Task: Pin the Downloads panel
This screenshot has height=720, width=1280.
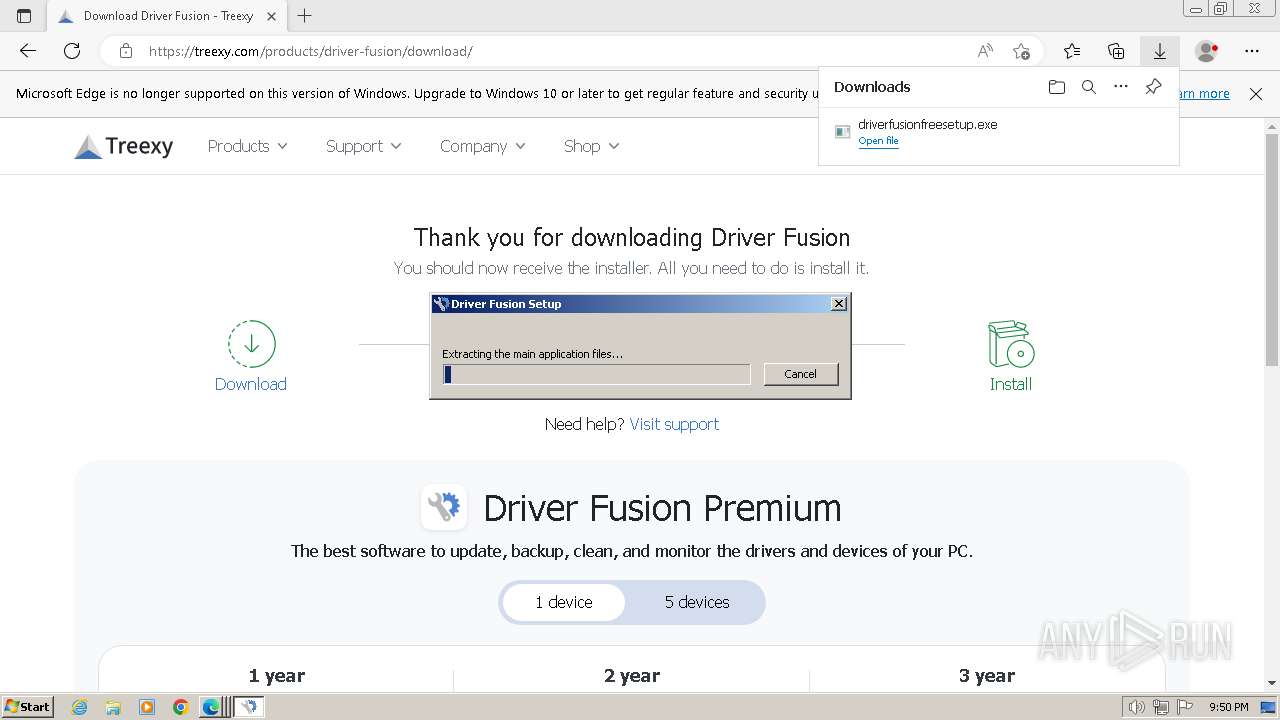Action: pyautogui.click(x=1153, y=87)
